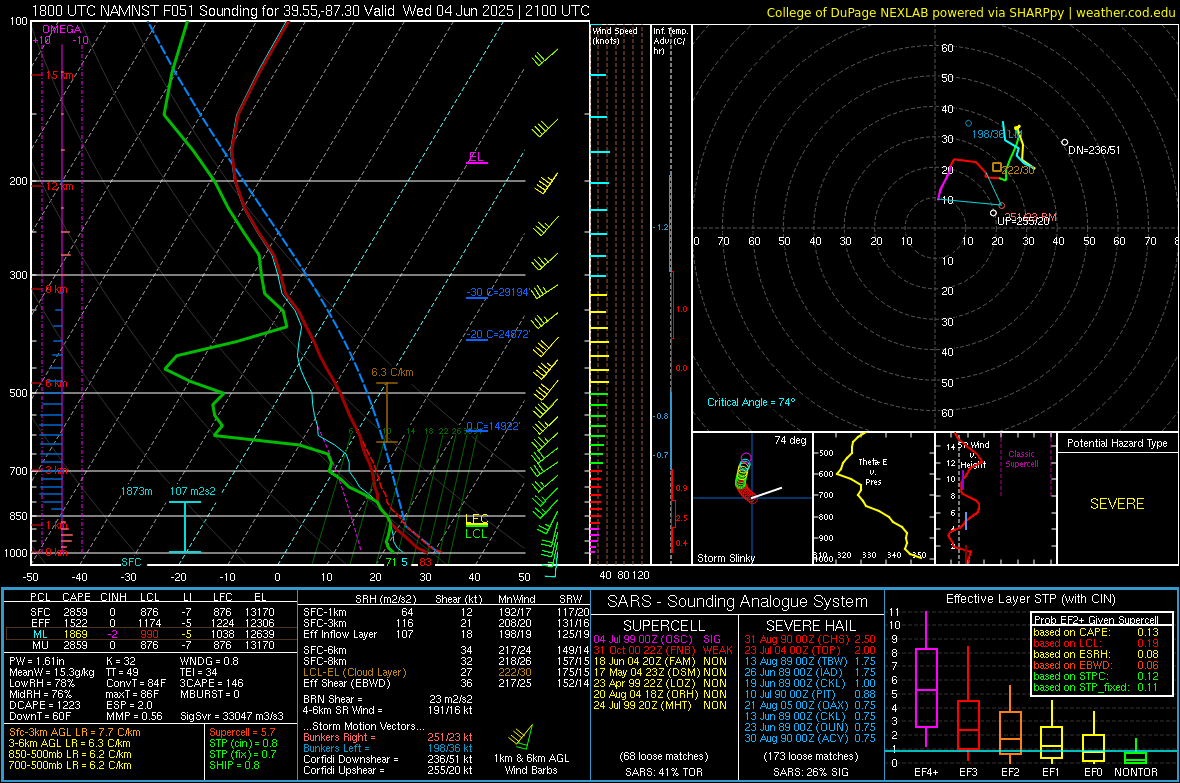Click the 'Corfidi Downshear' vector line
The image size is (1180, 783).
[388, 759]
